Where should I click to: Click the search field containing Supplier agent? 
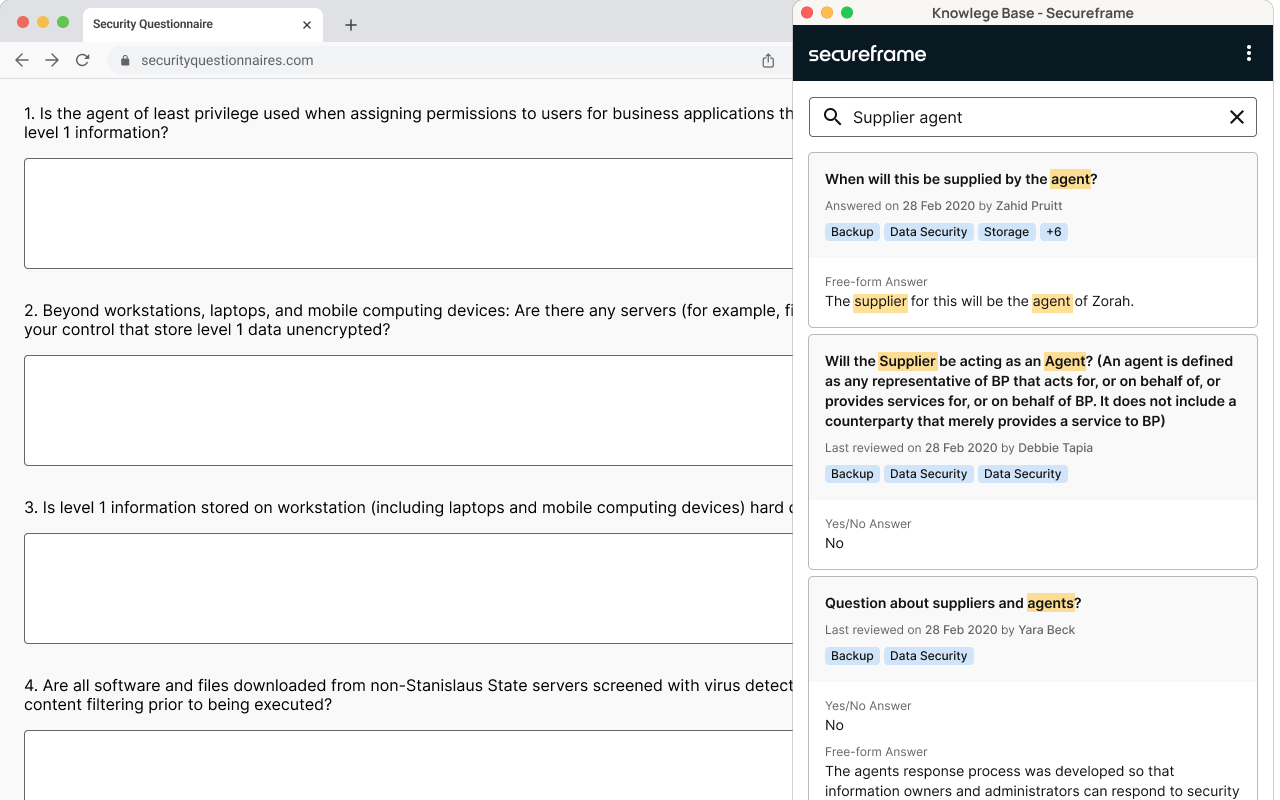1000,117
